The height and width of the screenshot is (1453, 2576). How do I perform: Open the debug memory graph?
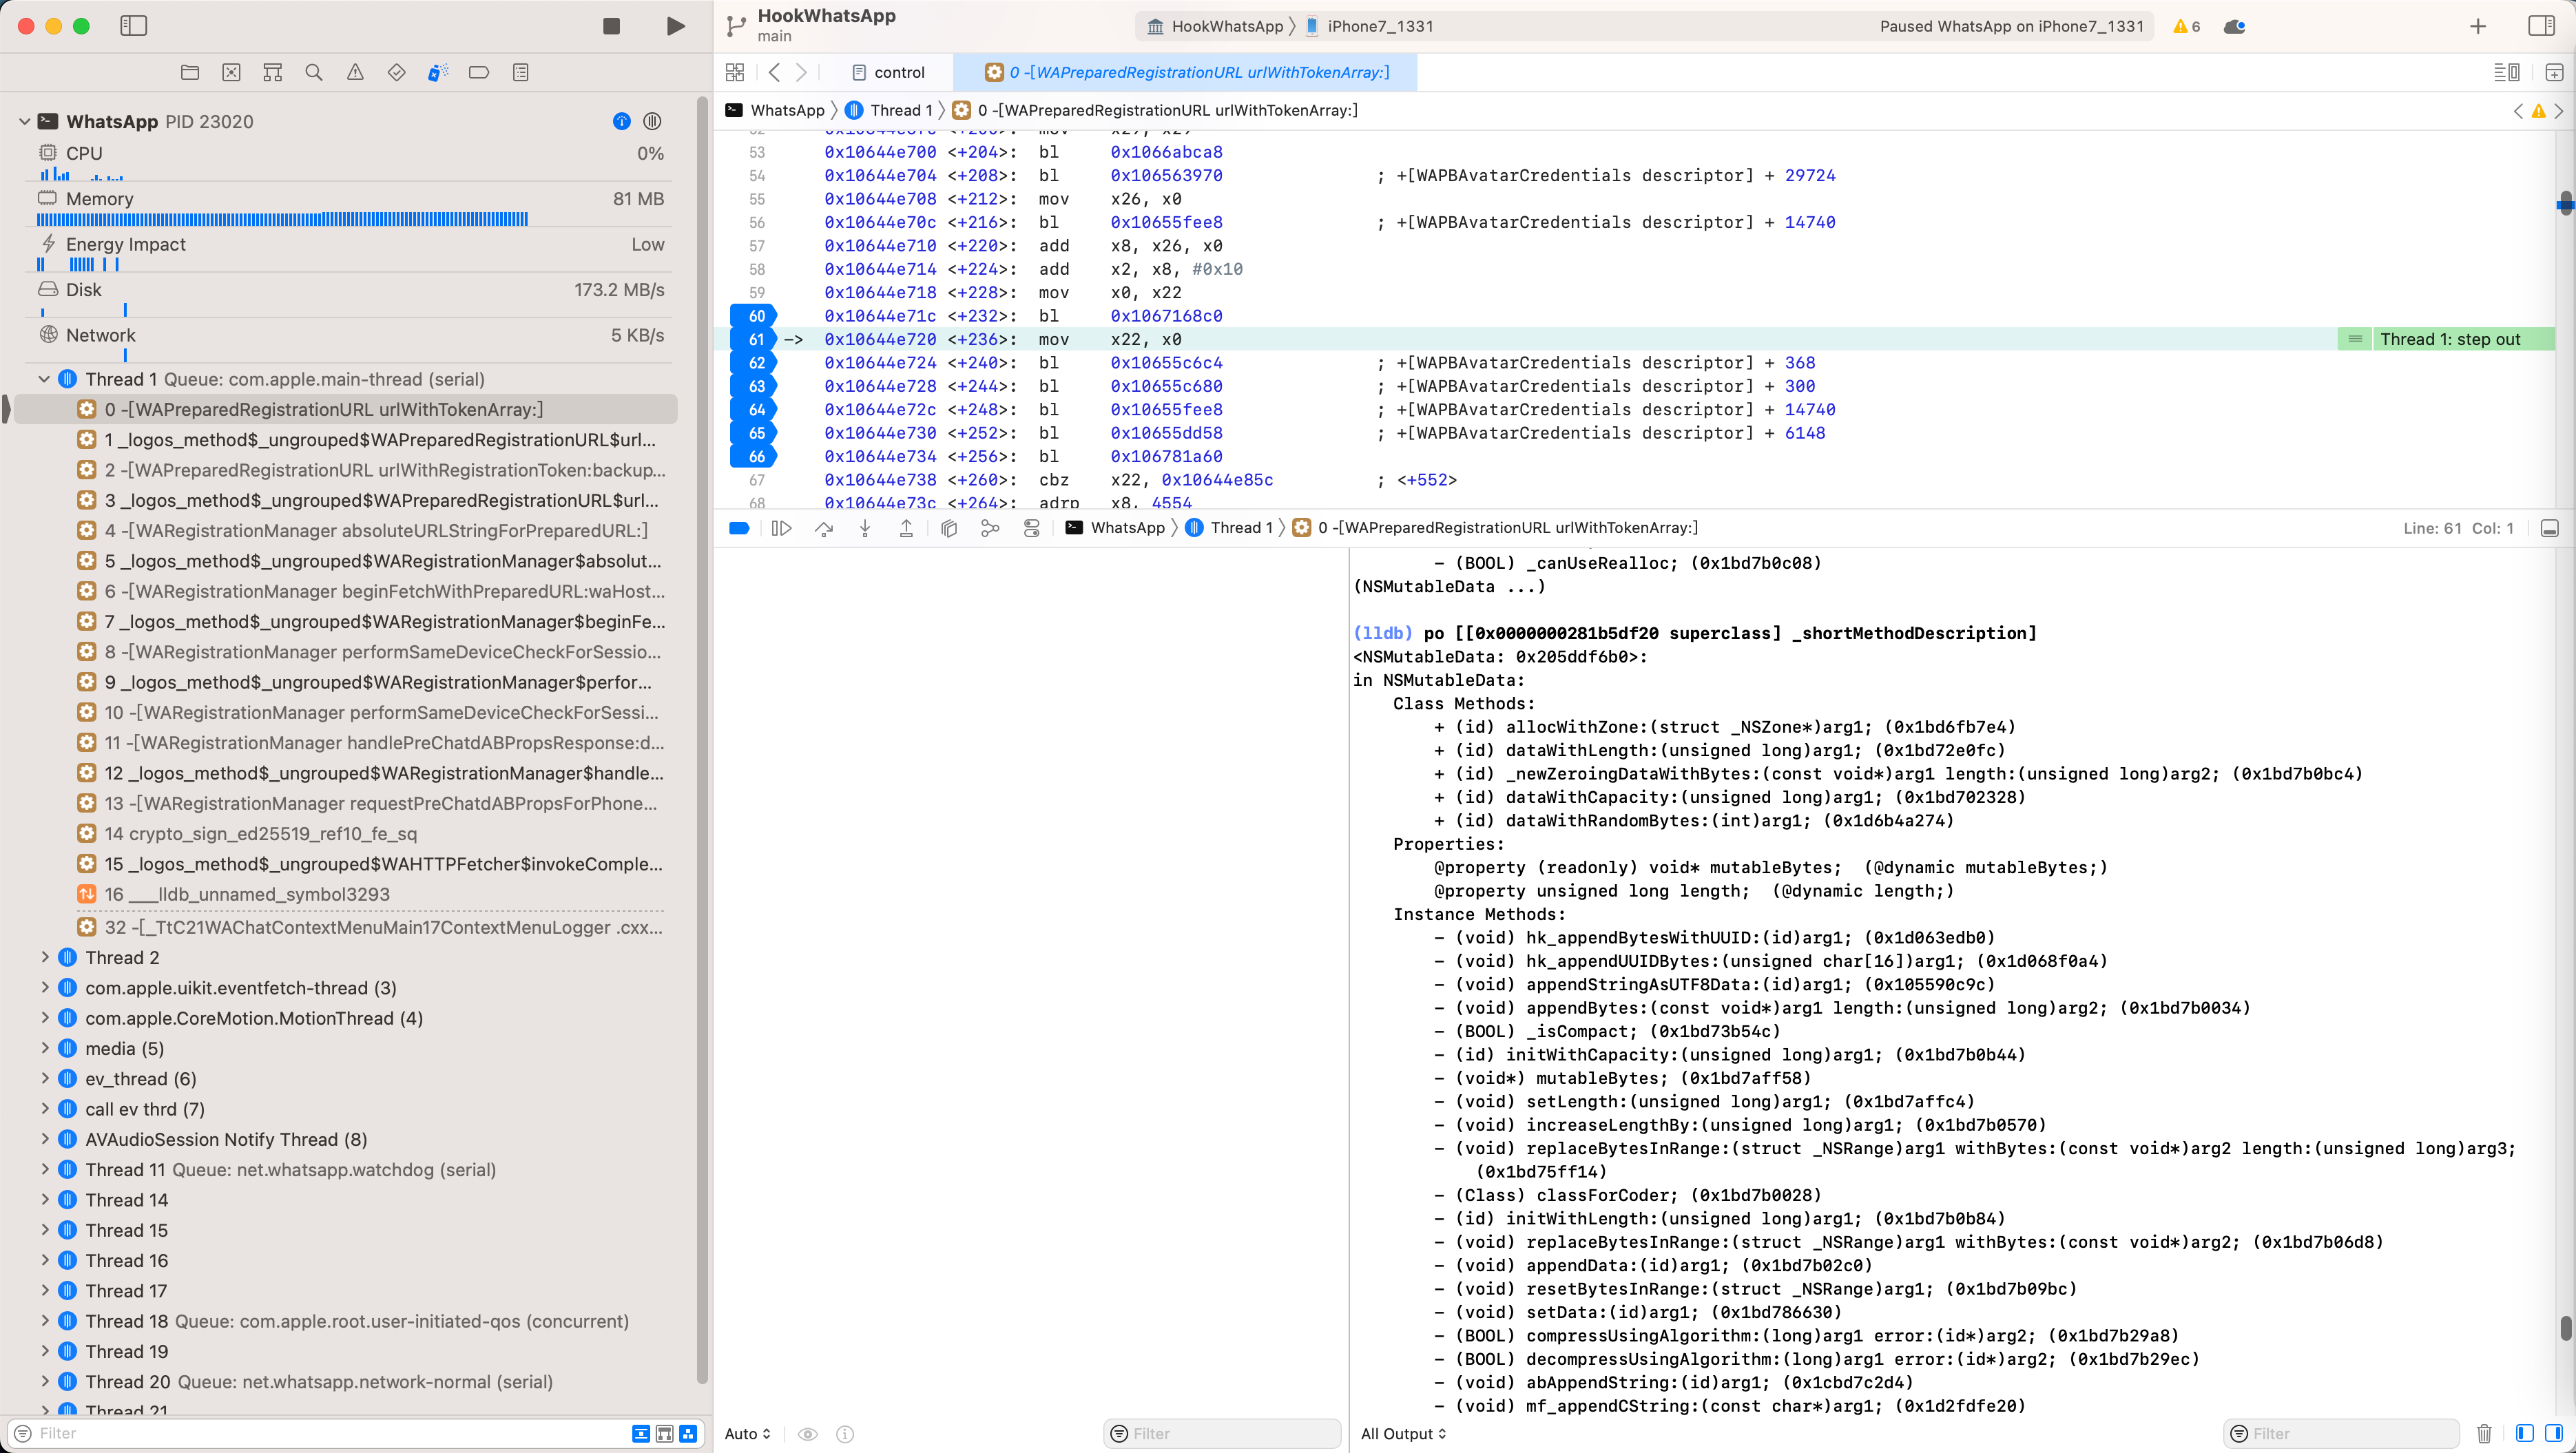(989, 528)
